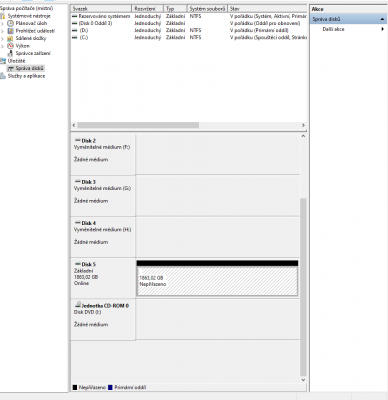The image size is (388, 400).
Task: Click volume list horizontal scrollbar right arrow
Action: (x=303, y=125)
